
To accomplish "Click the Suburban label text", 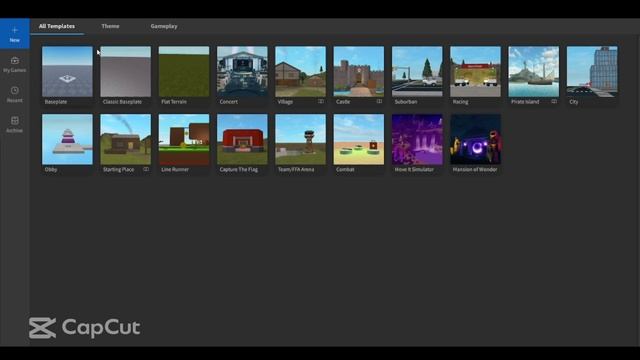I will 406,102.
